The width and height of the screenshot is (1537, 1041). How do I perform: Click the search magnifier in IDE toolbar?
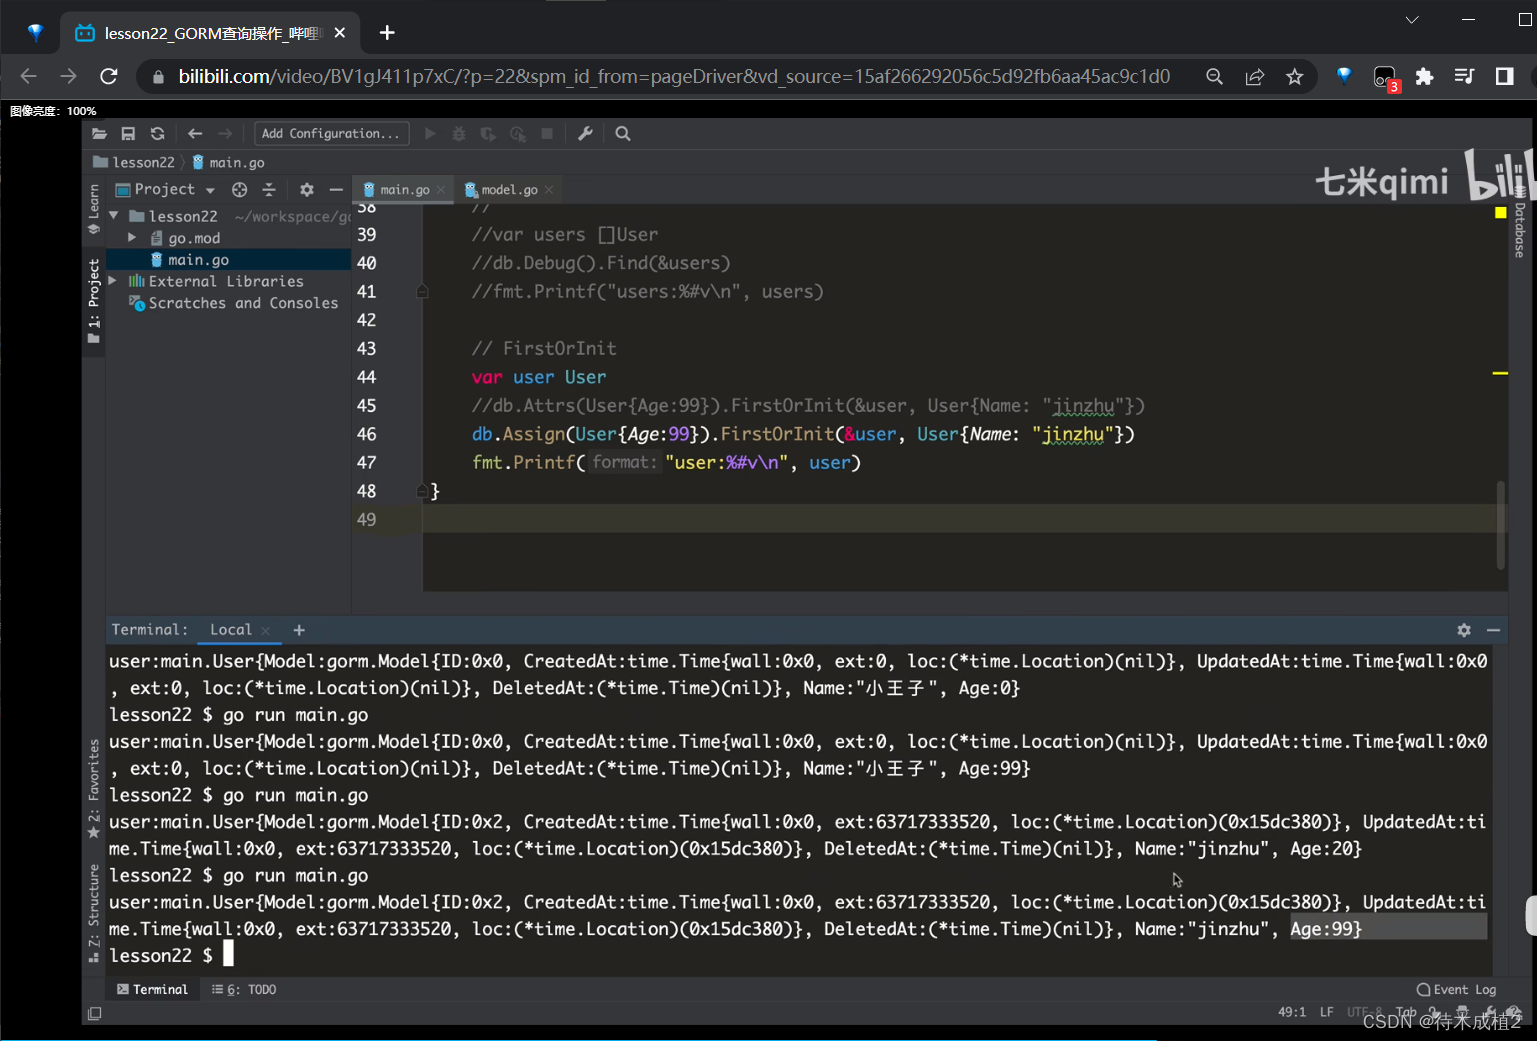(x=623, y=134)
